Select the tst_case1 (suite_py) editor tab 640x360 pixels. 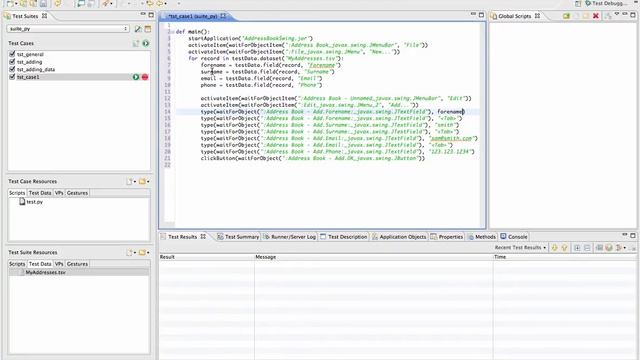point(193,16)
